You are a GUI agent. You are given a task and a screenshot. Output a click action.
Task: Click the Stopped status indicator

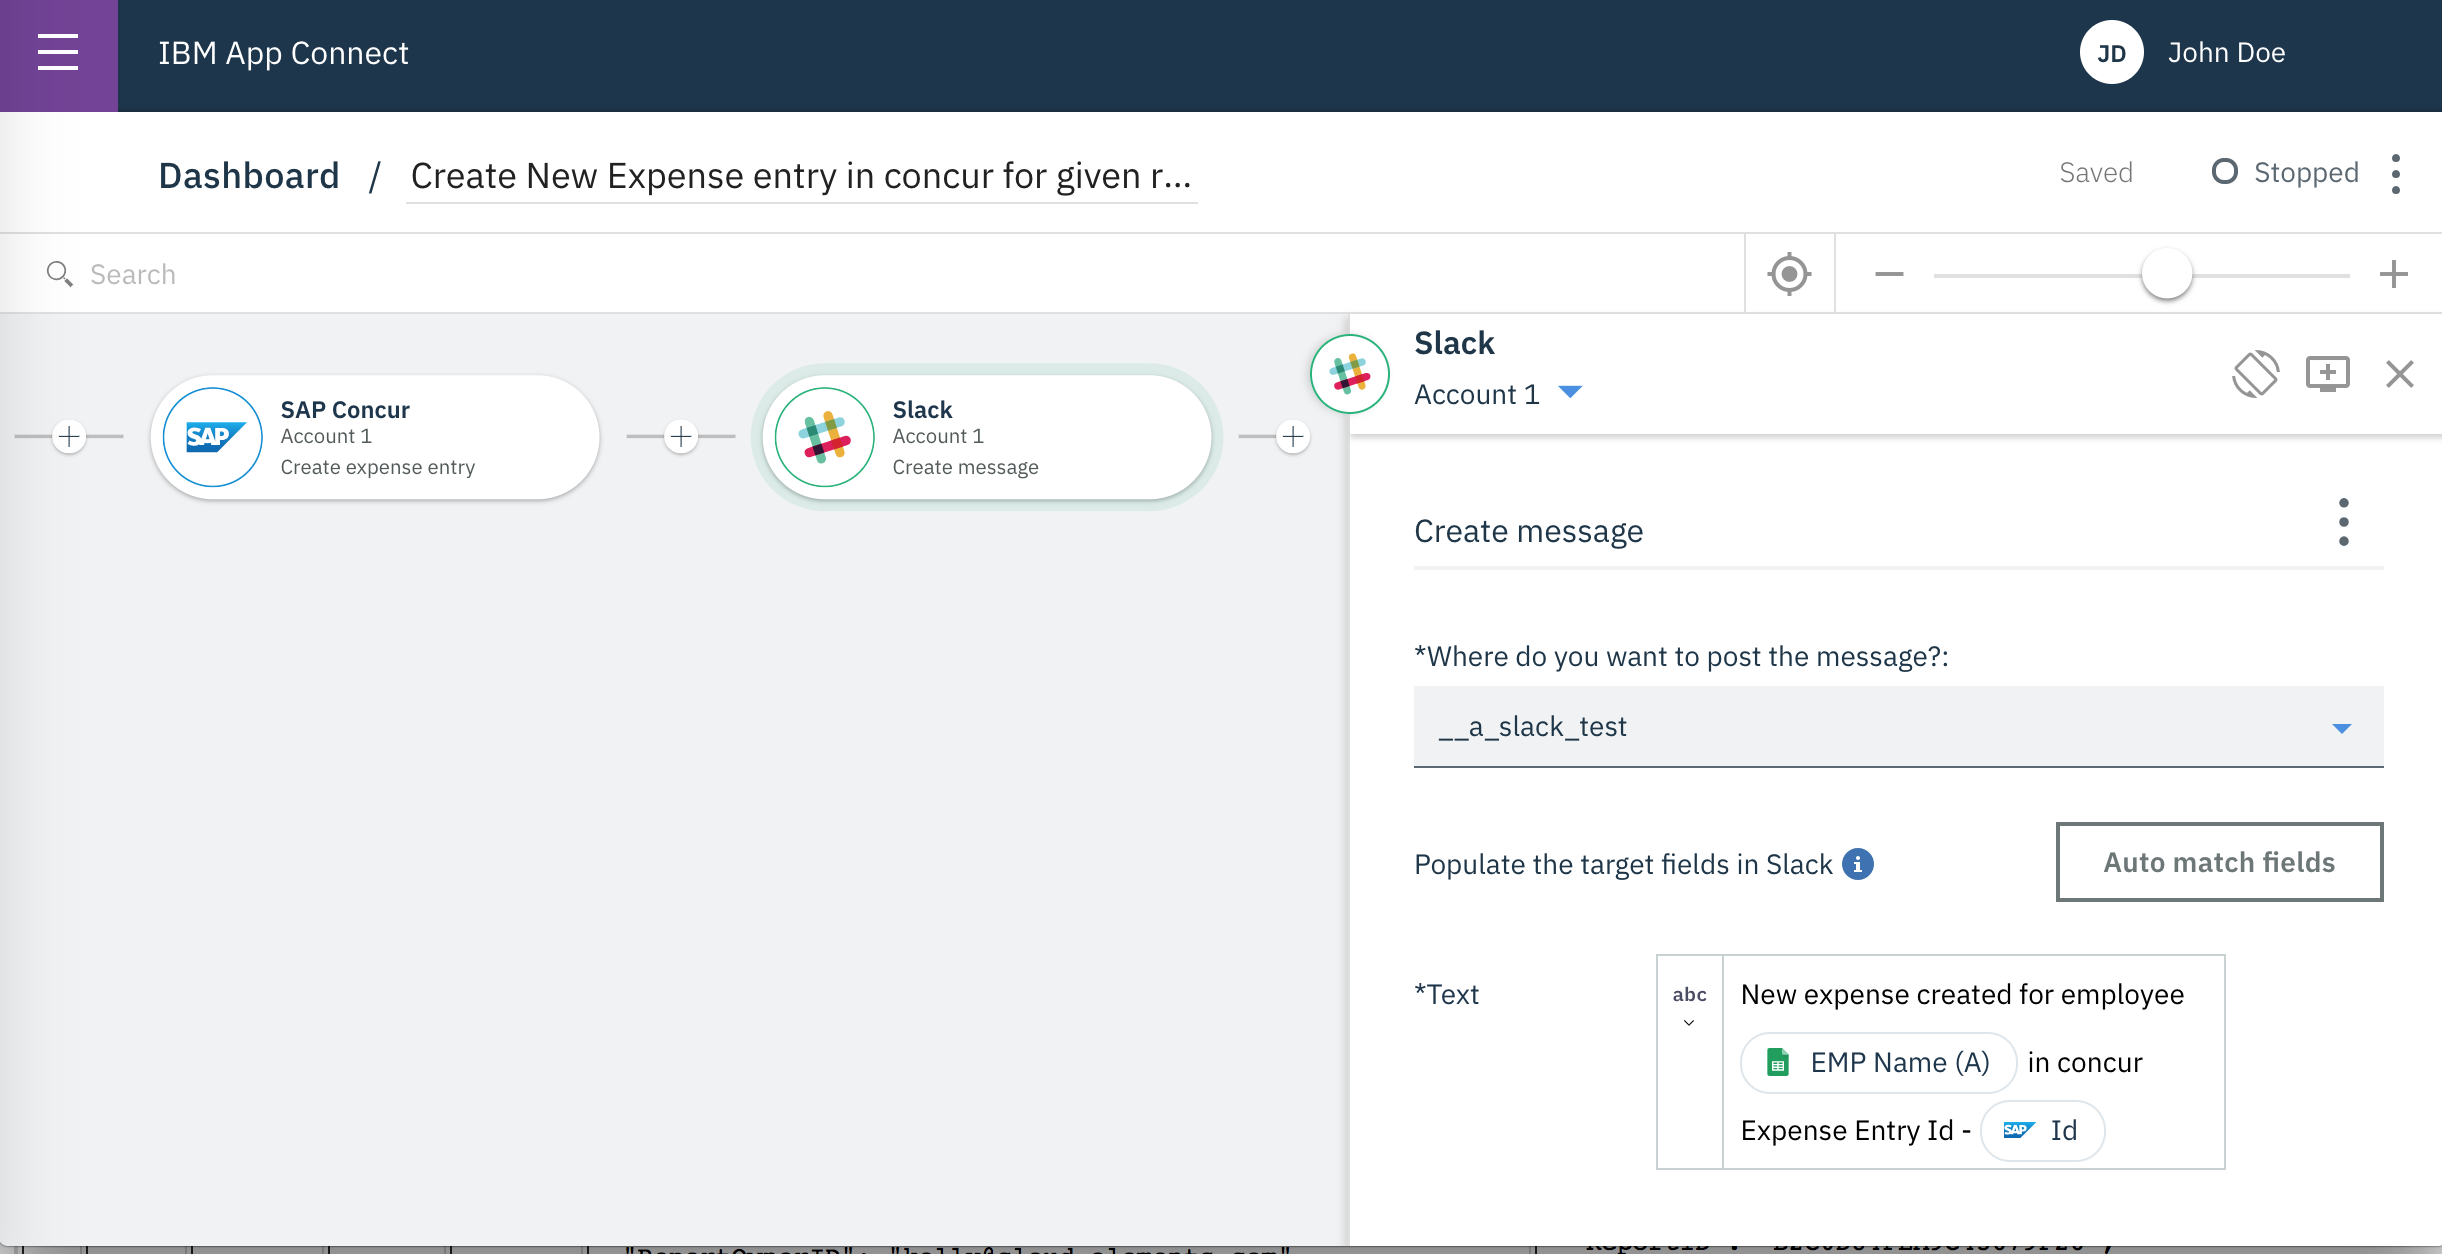point(2285,173)
